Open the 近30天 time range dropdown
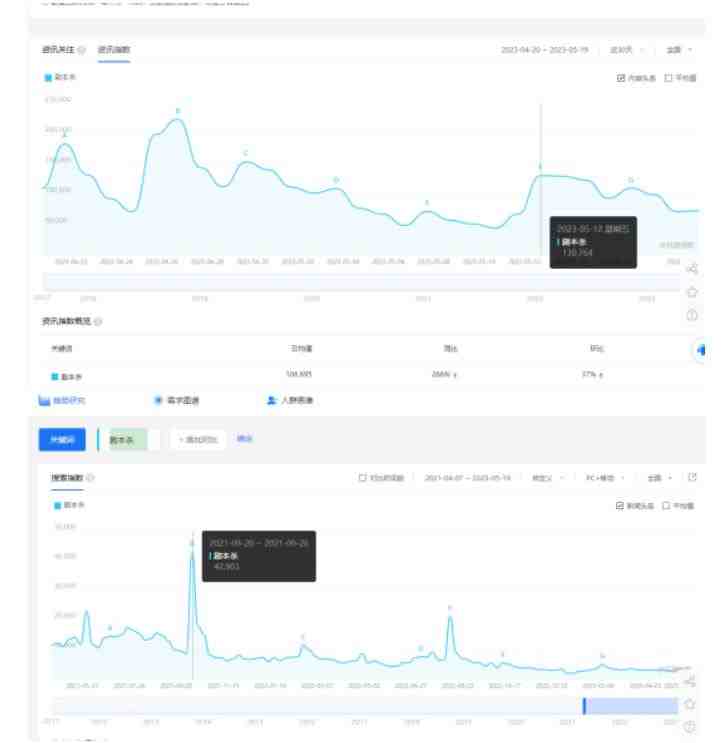The height and width of the screenshot is (743, 728). click(627, 50)
